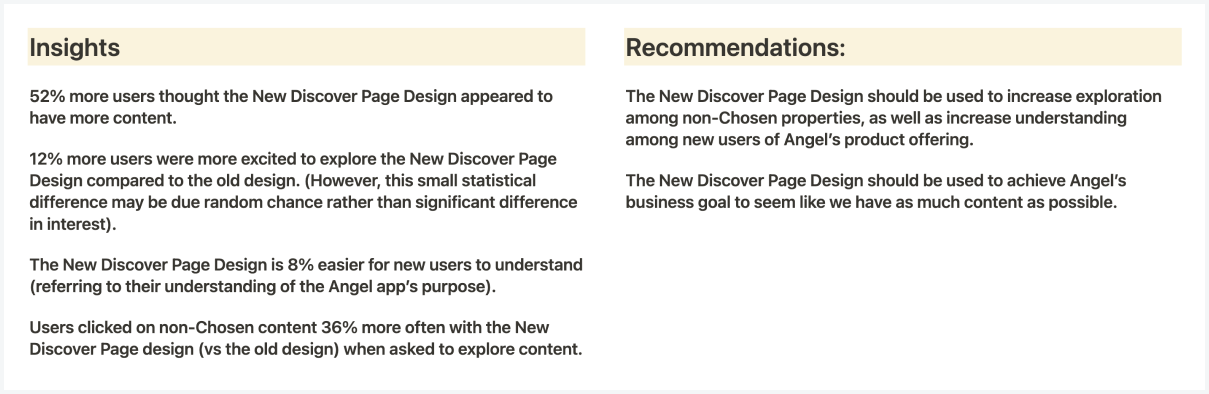Click the recommendation line ending "increase exploration"

(x=894, y=97)
